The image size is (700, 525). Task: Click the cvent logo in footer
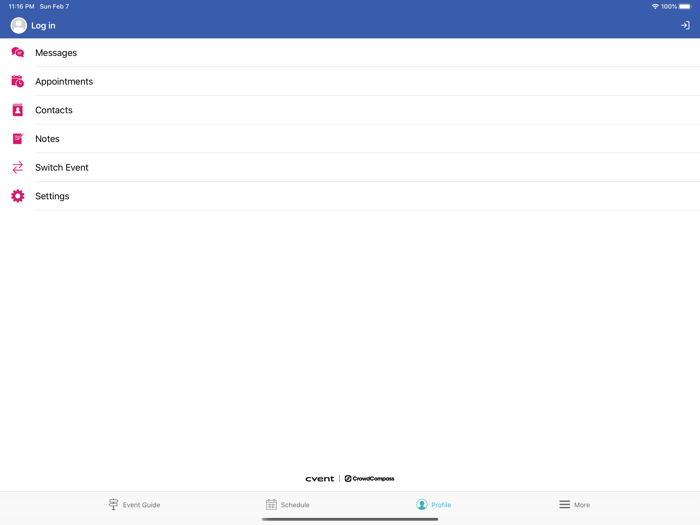[320, 479]
